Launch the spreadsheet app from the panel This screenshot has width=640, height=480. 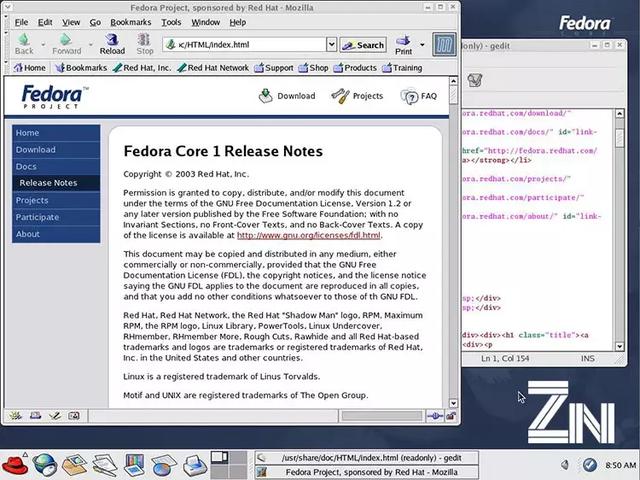[163, 464]
